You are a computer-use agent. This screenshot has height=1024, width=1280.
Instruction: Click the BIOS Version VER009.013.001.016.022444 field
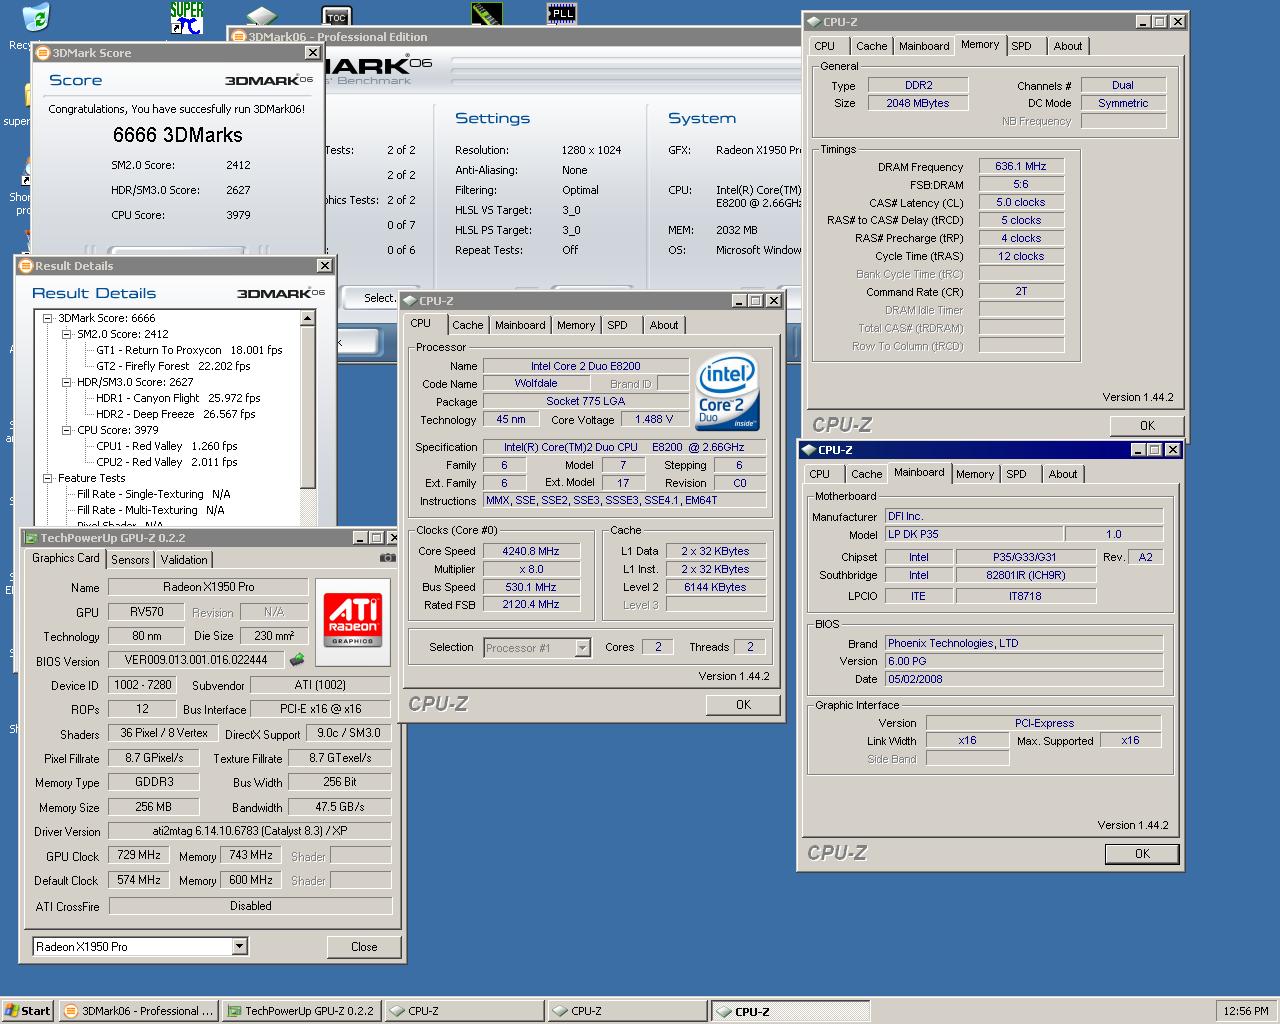pos(196,660)
